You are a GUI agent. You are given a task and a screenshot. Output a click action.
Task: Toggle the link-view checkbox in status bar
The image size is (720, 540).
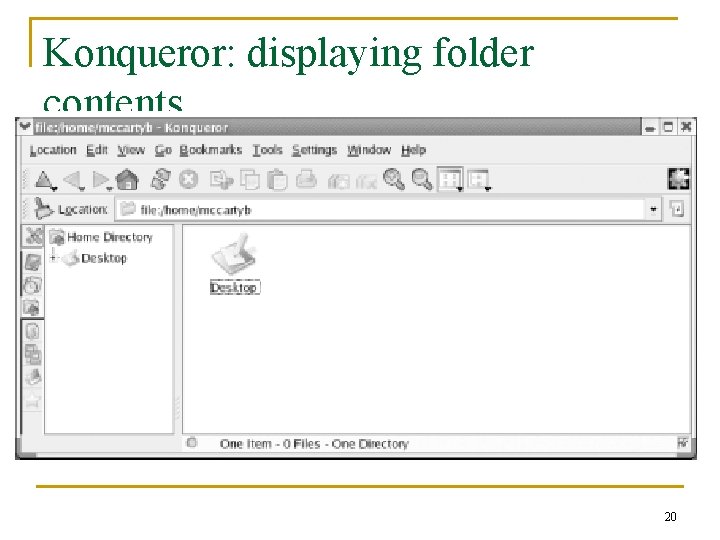pyautogui.click(x=682, y=443)
